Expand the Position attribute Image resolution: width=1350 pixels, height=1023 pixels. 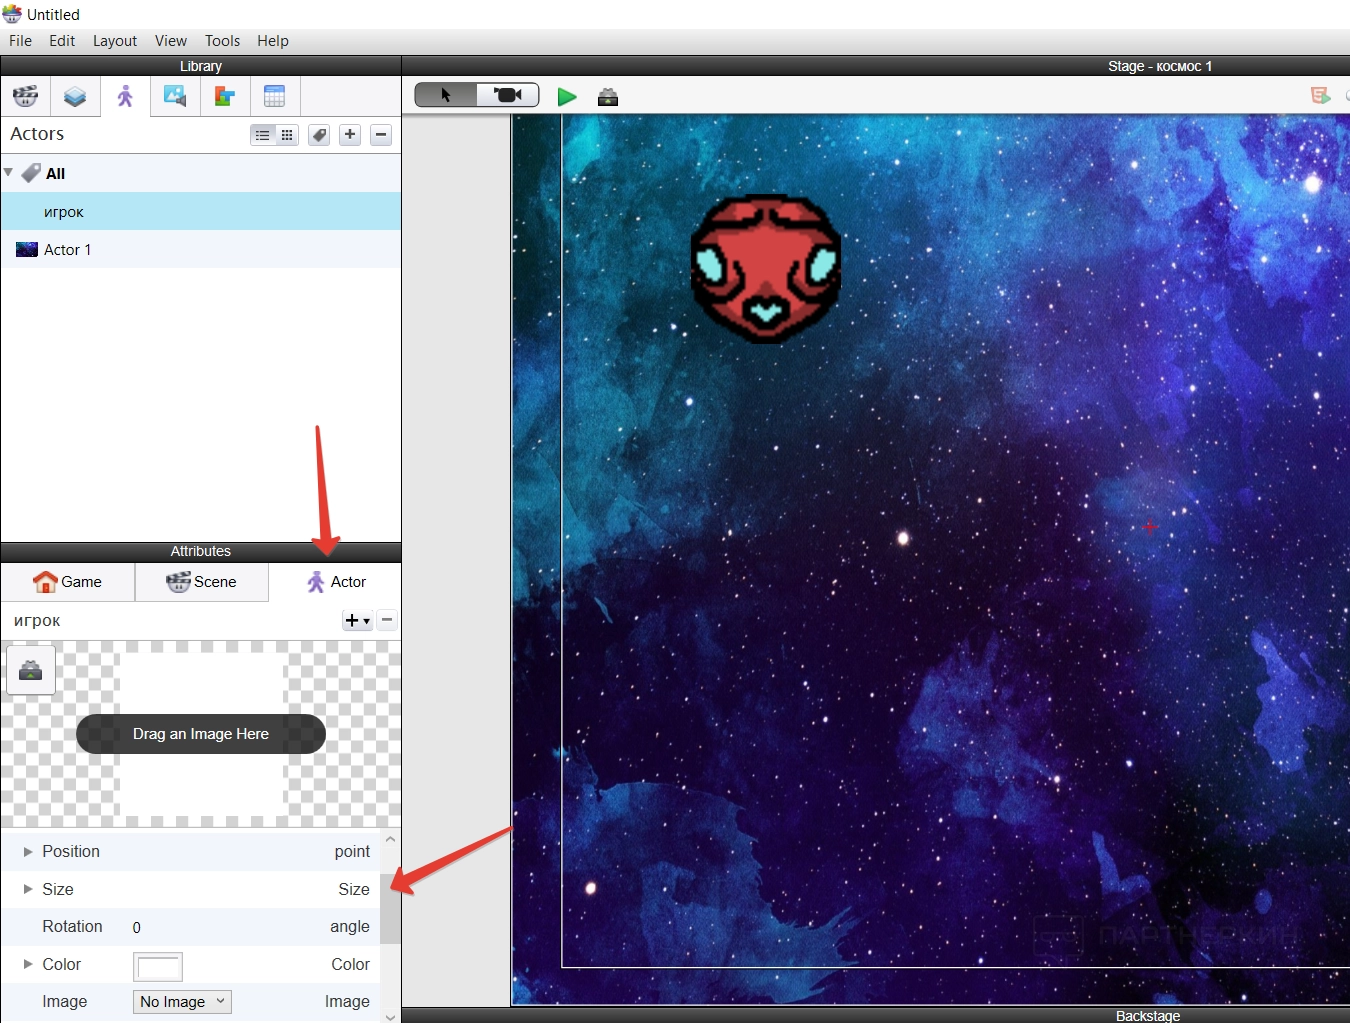pos(28,852)
